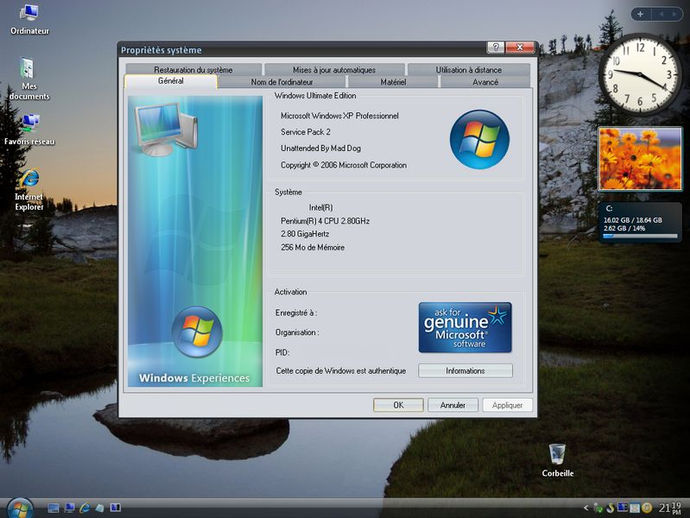690x518 pixels.
Task: Click the sidebar previous arrow
Action: (x=661, y=14)
